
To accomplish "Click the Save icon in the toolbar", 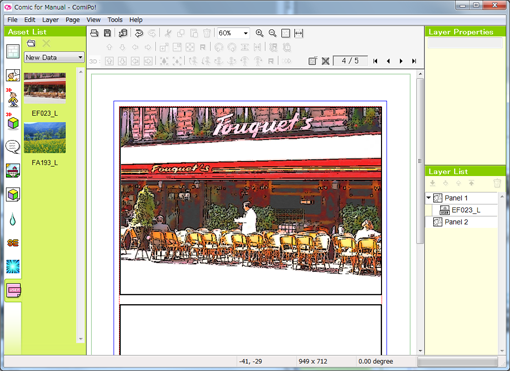I will pyautogui.click(x=107, y=33).
